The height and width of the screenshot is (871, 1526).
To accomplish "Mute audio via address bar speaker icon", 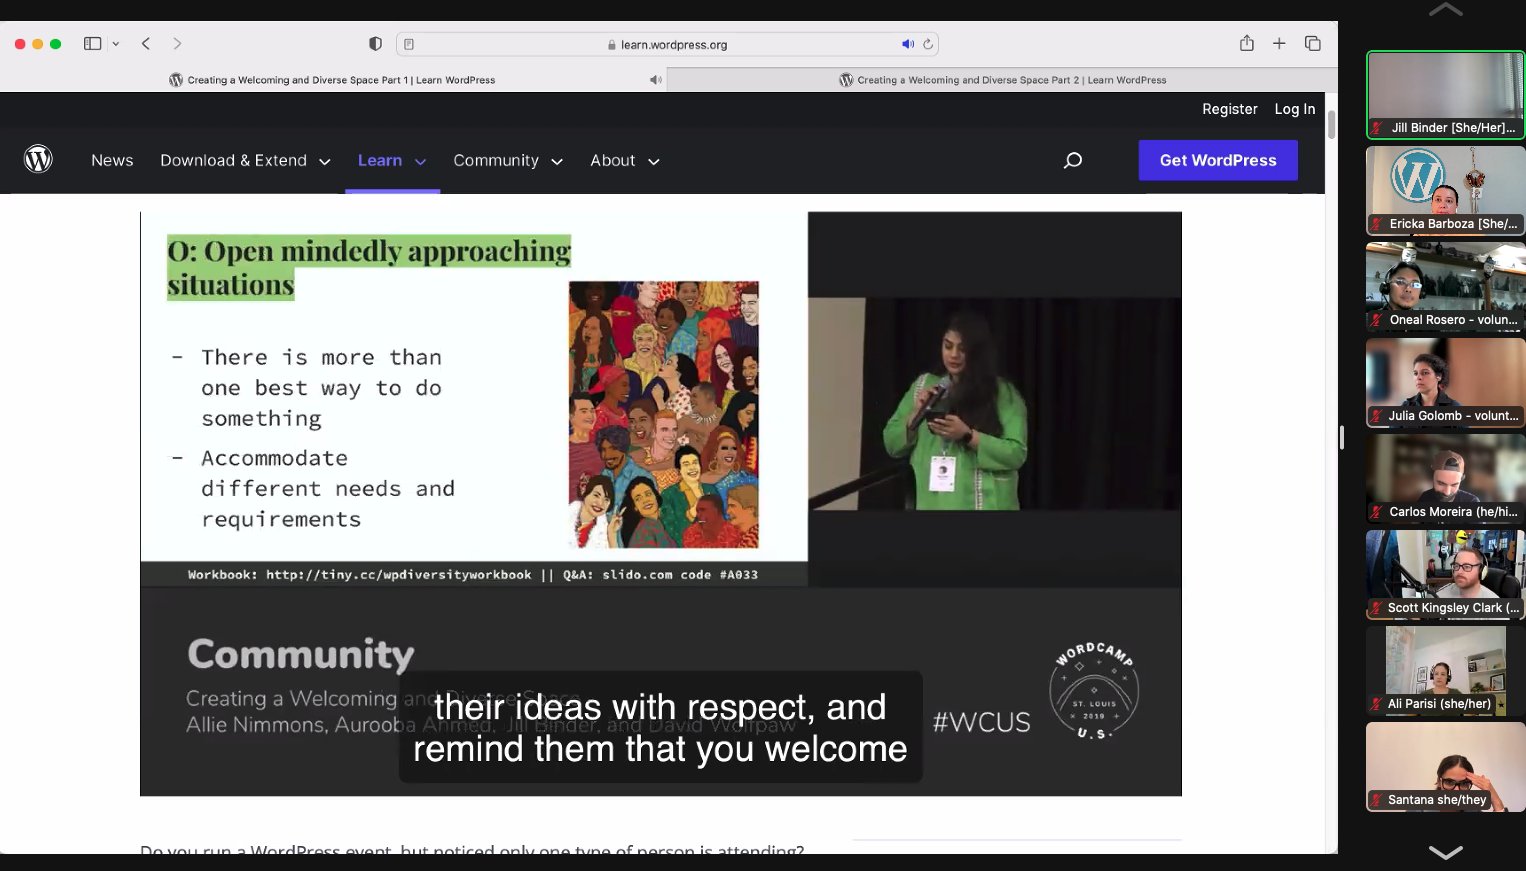I will [908, 44].
